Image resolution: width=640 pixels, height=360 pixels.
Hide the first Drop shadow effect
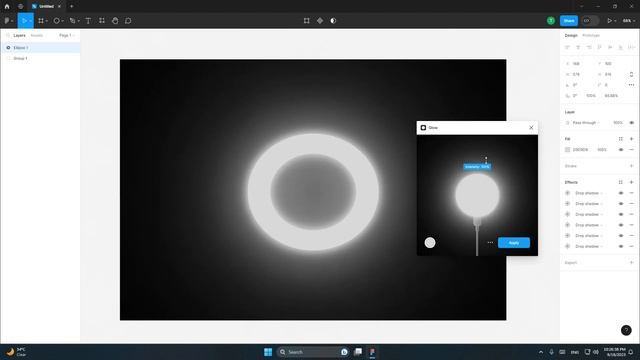(620, 193)
